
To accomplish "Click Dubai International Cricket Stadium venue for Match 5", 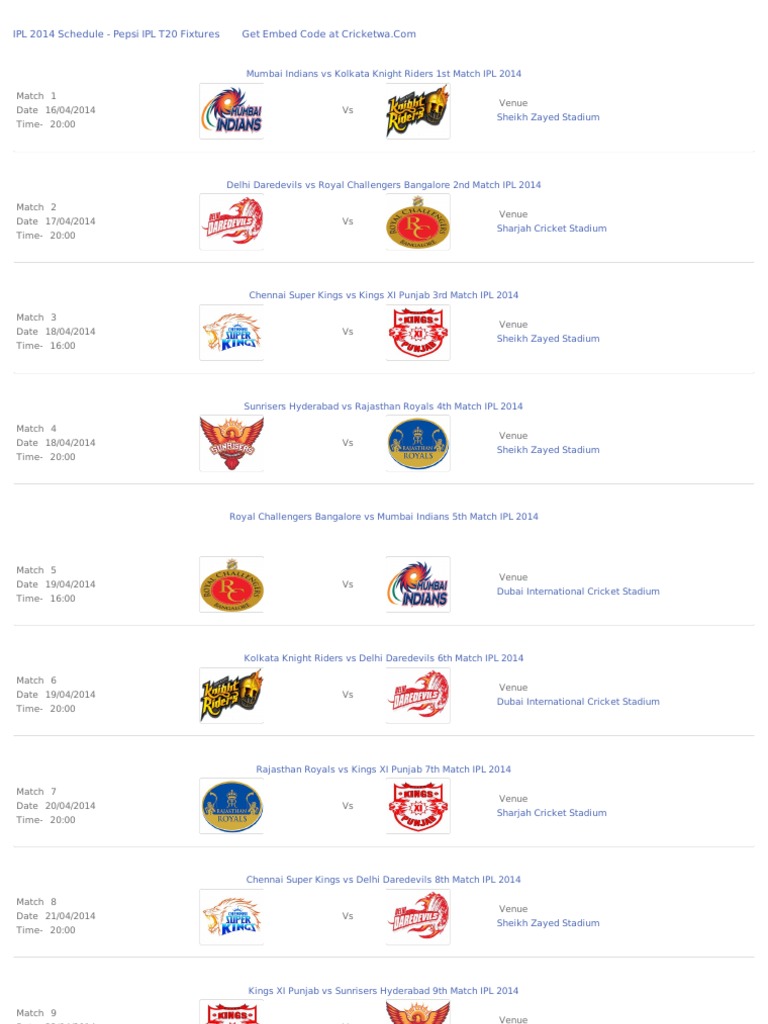I will pyautogui.click(x=578, y=591).
